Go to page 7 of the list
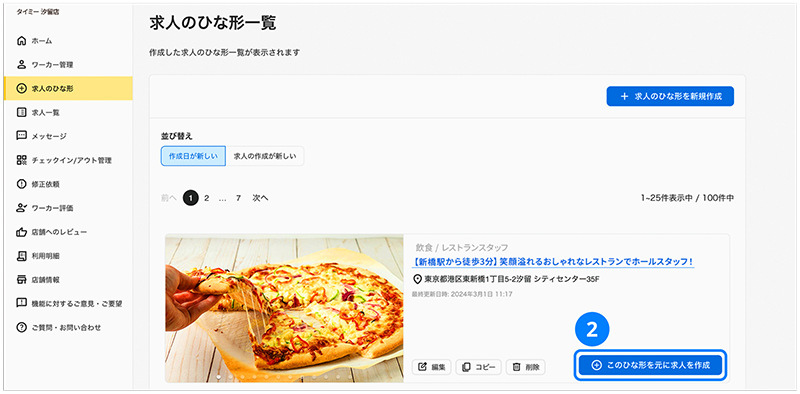The height and width of the screenshot is (394, 800). 238,198
